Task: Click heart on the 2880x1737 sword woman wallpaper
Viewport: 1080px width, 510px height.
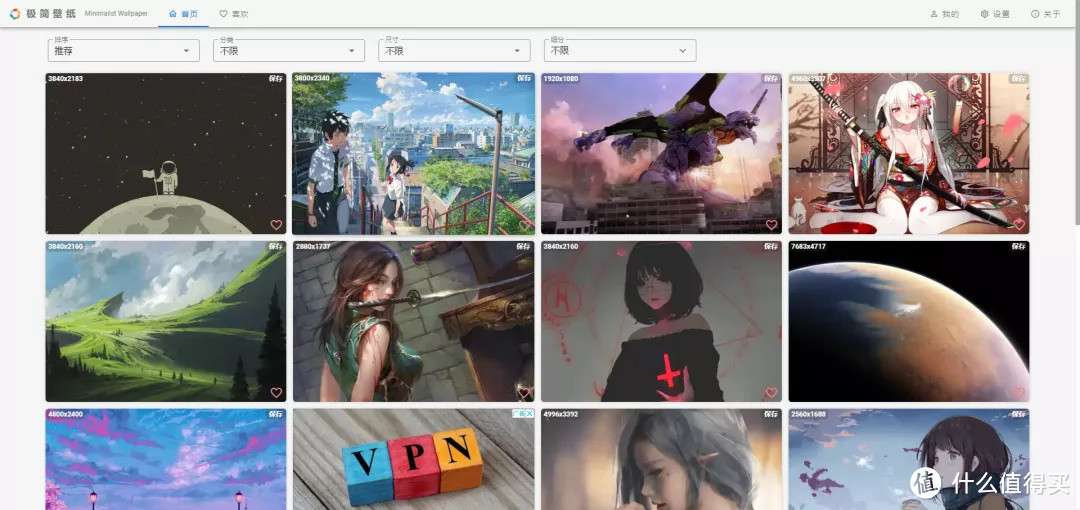Action: pyautogui.click(x=524, y=393)
